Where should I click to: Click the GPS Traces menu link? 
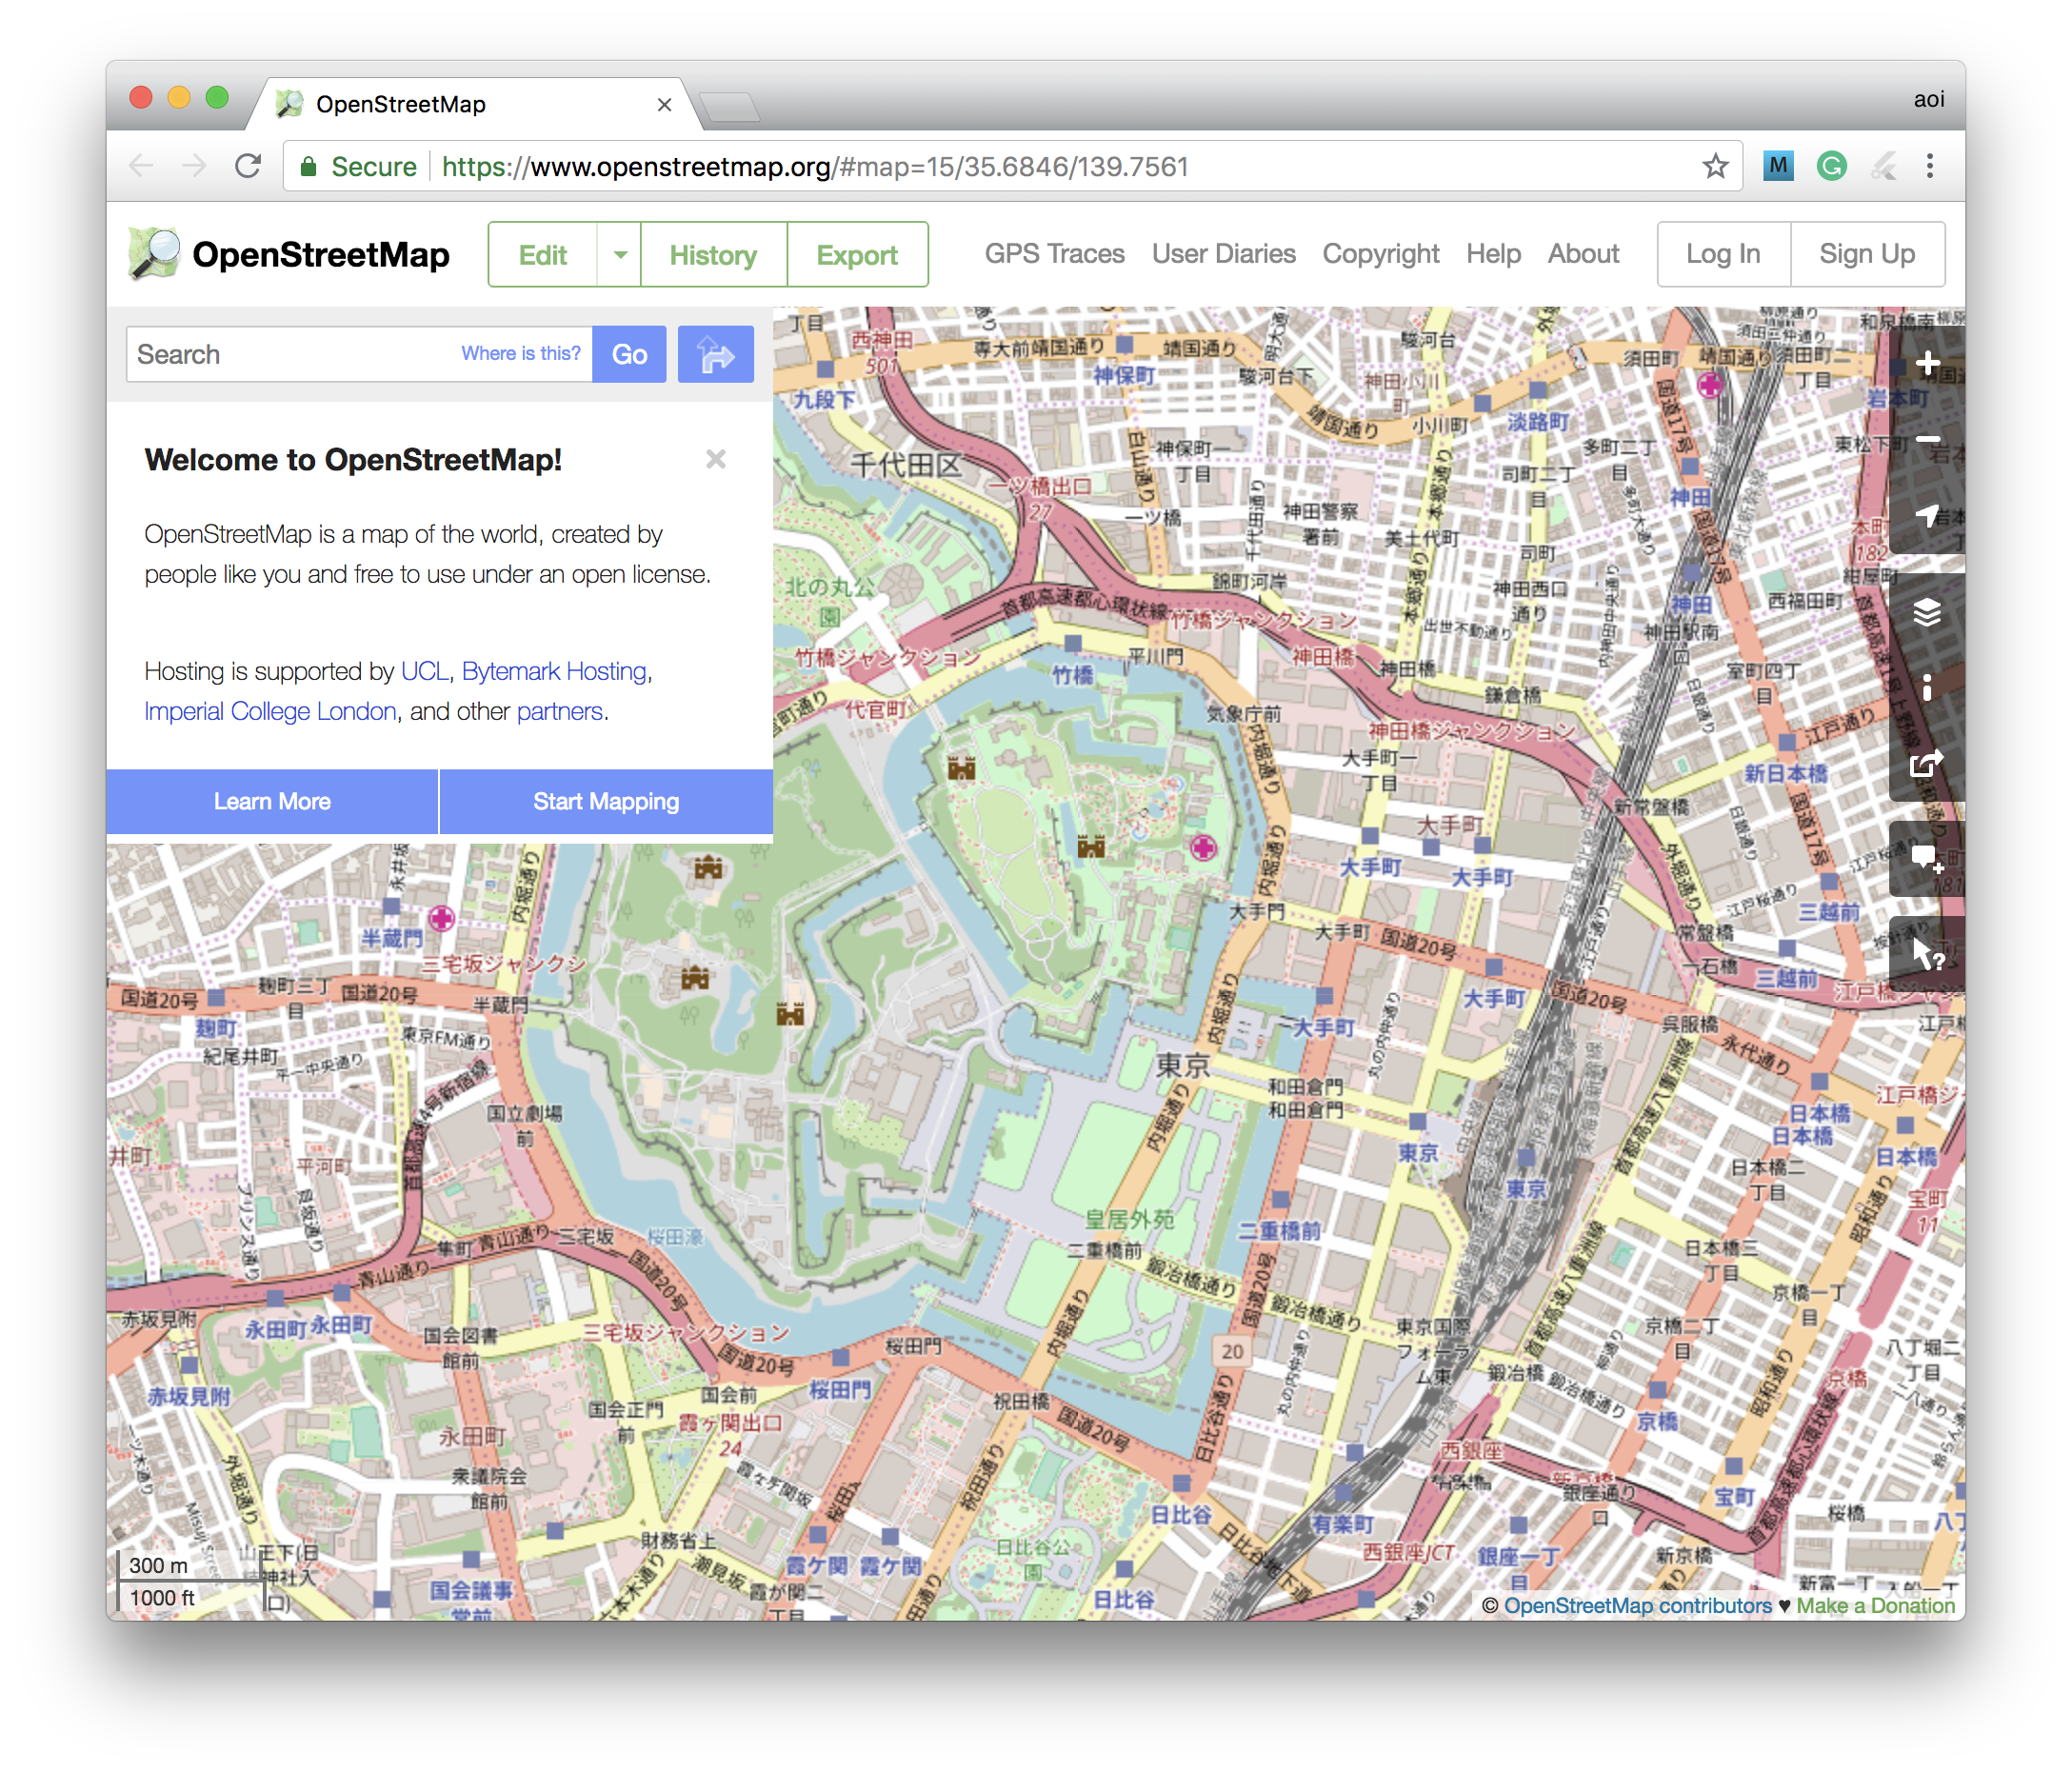click(x=1054, y=254)
